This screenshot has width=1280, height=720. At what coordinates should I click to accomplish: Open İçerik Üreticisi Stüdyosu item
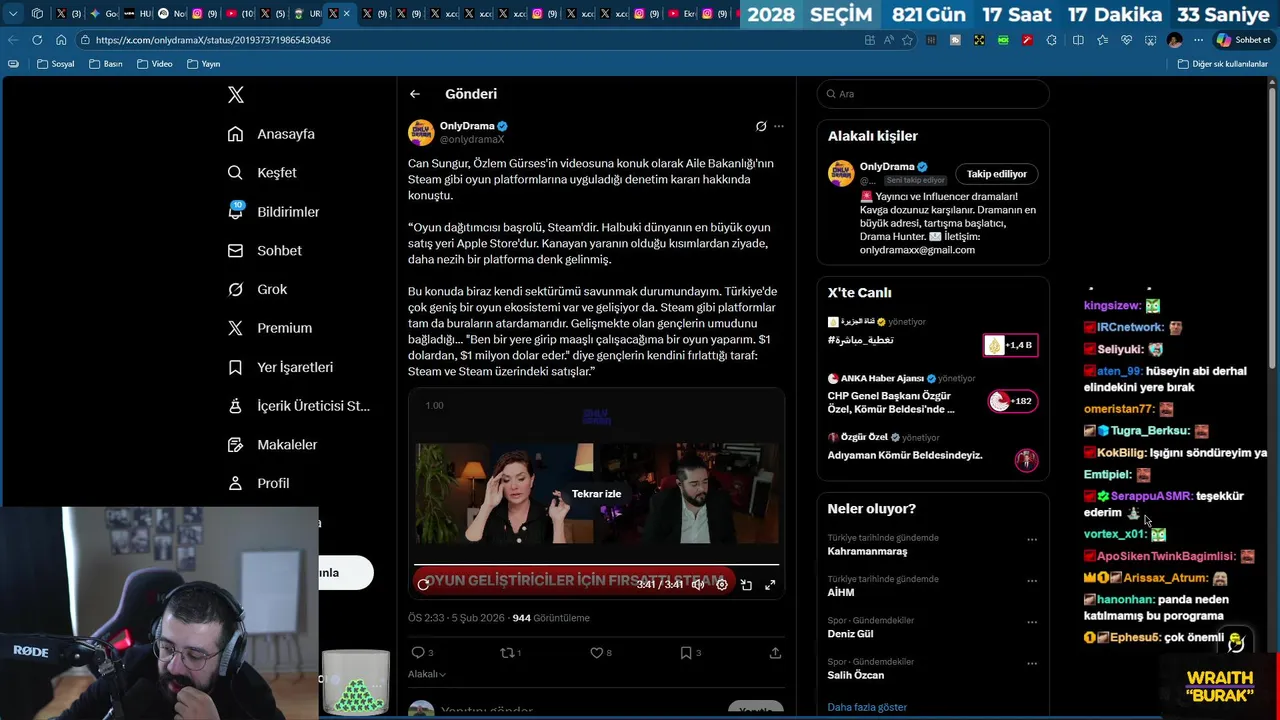[299, 406]
